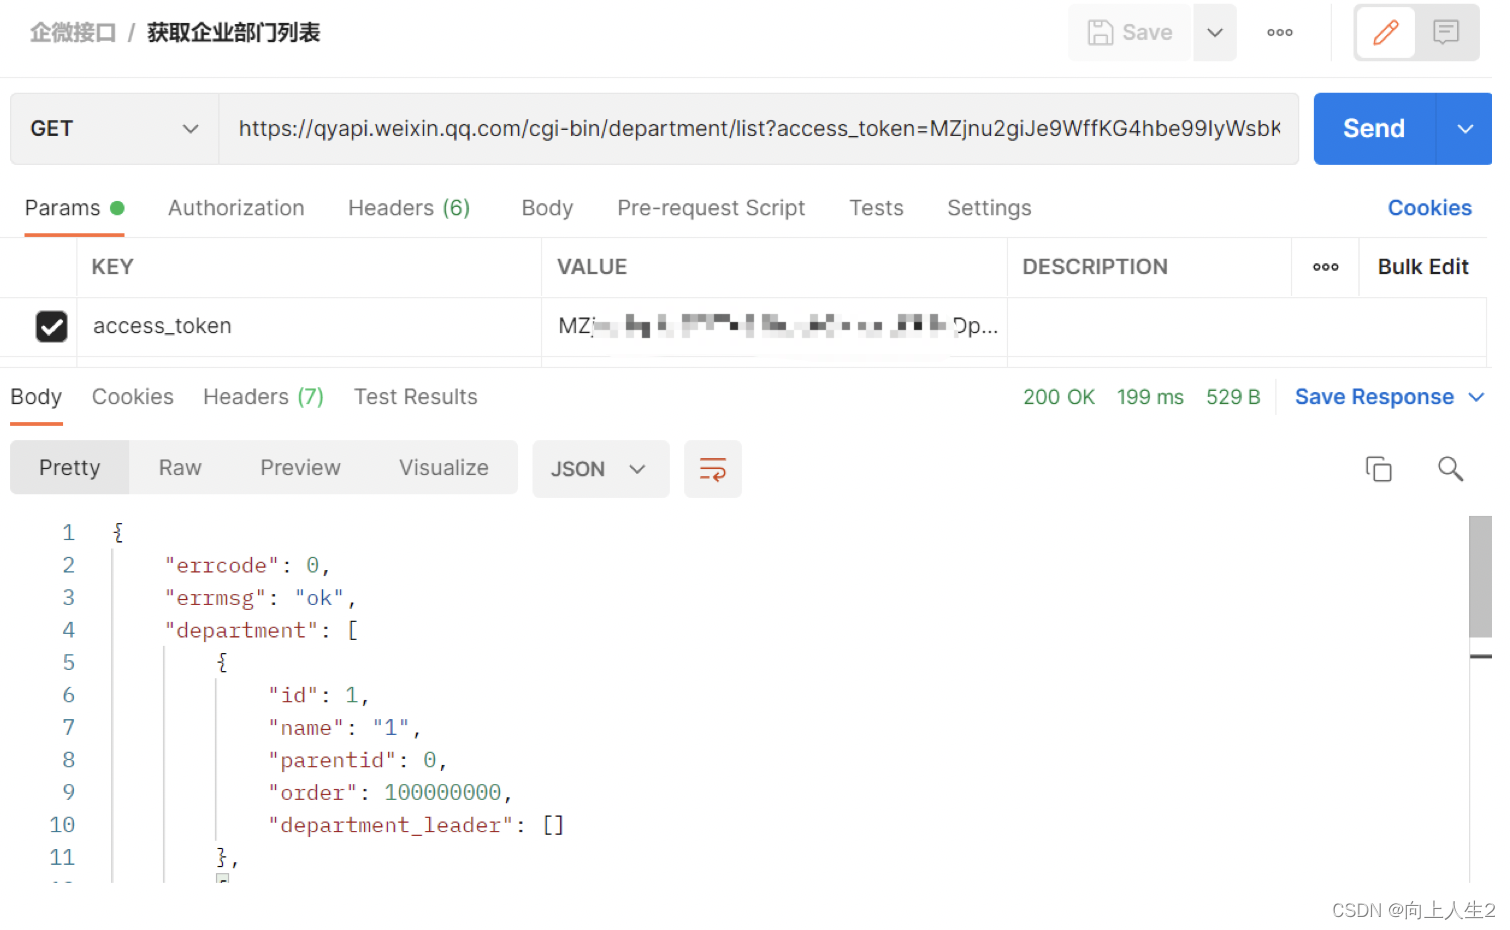Image resolution: width=1510 pixels, height=930 pixels.
Task: View the Test Results tab
Action: click(416, 397)
